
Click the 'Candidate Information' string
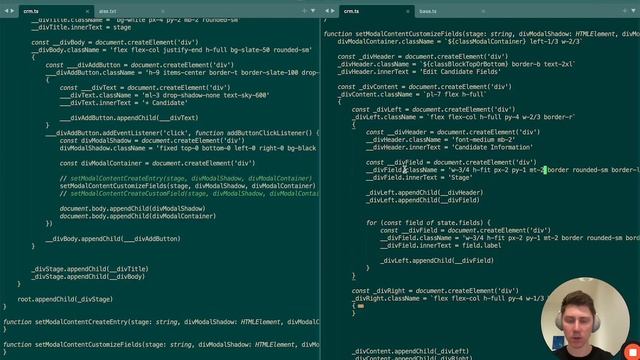[x=491, y=147]
